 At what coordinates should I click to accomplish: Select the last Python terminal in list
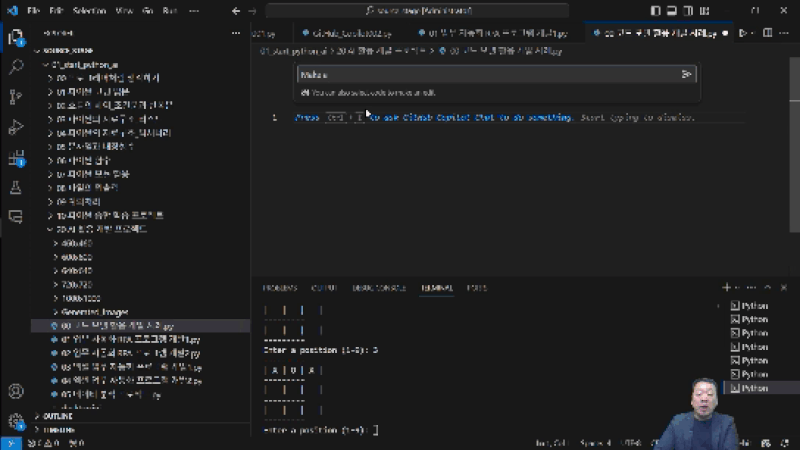(x=753, y=387)
